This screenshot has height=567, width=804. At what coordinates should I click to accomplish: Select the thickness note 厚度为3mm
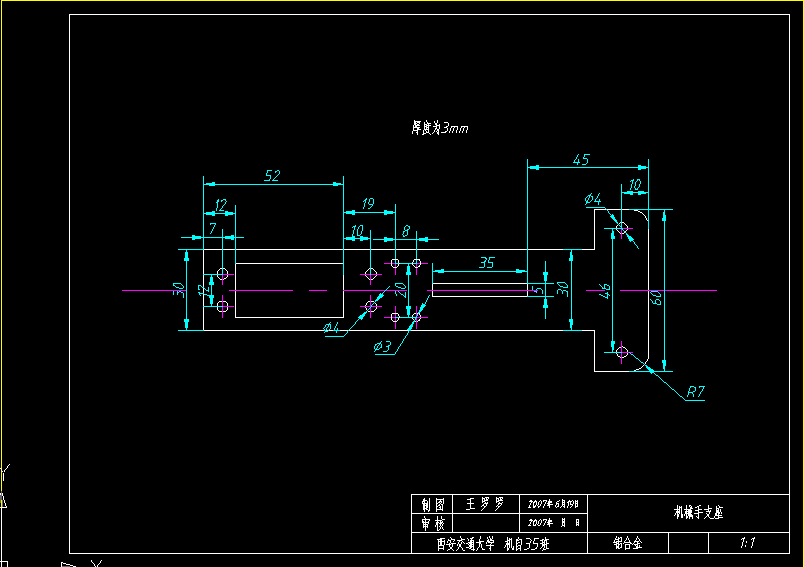coord(439,128)
